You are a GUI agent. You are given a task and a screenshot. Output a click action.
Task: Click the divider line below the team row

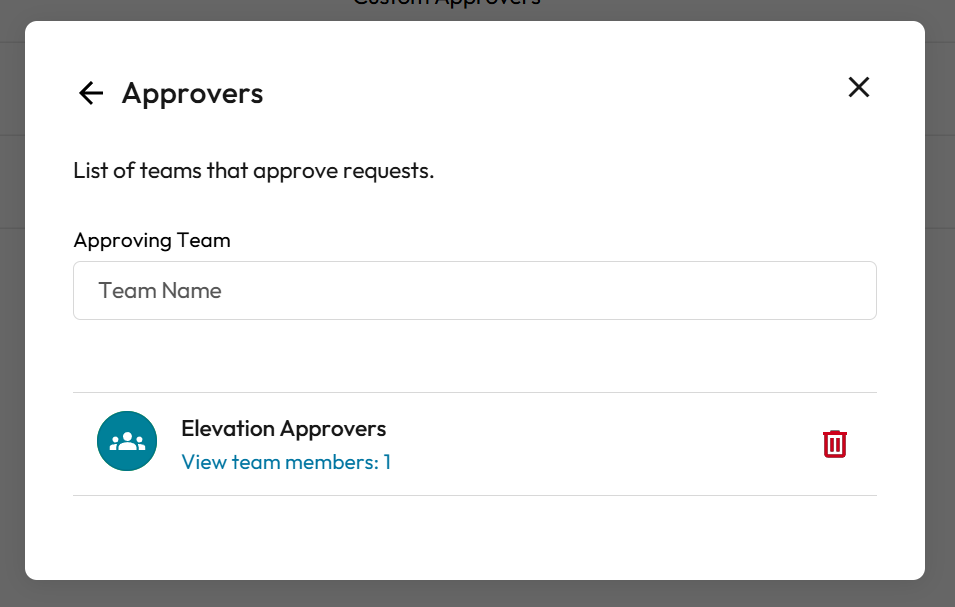475,495
